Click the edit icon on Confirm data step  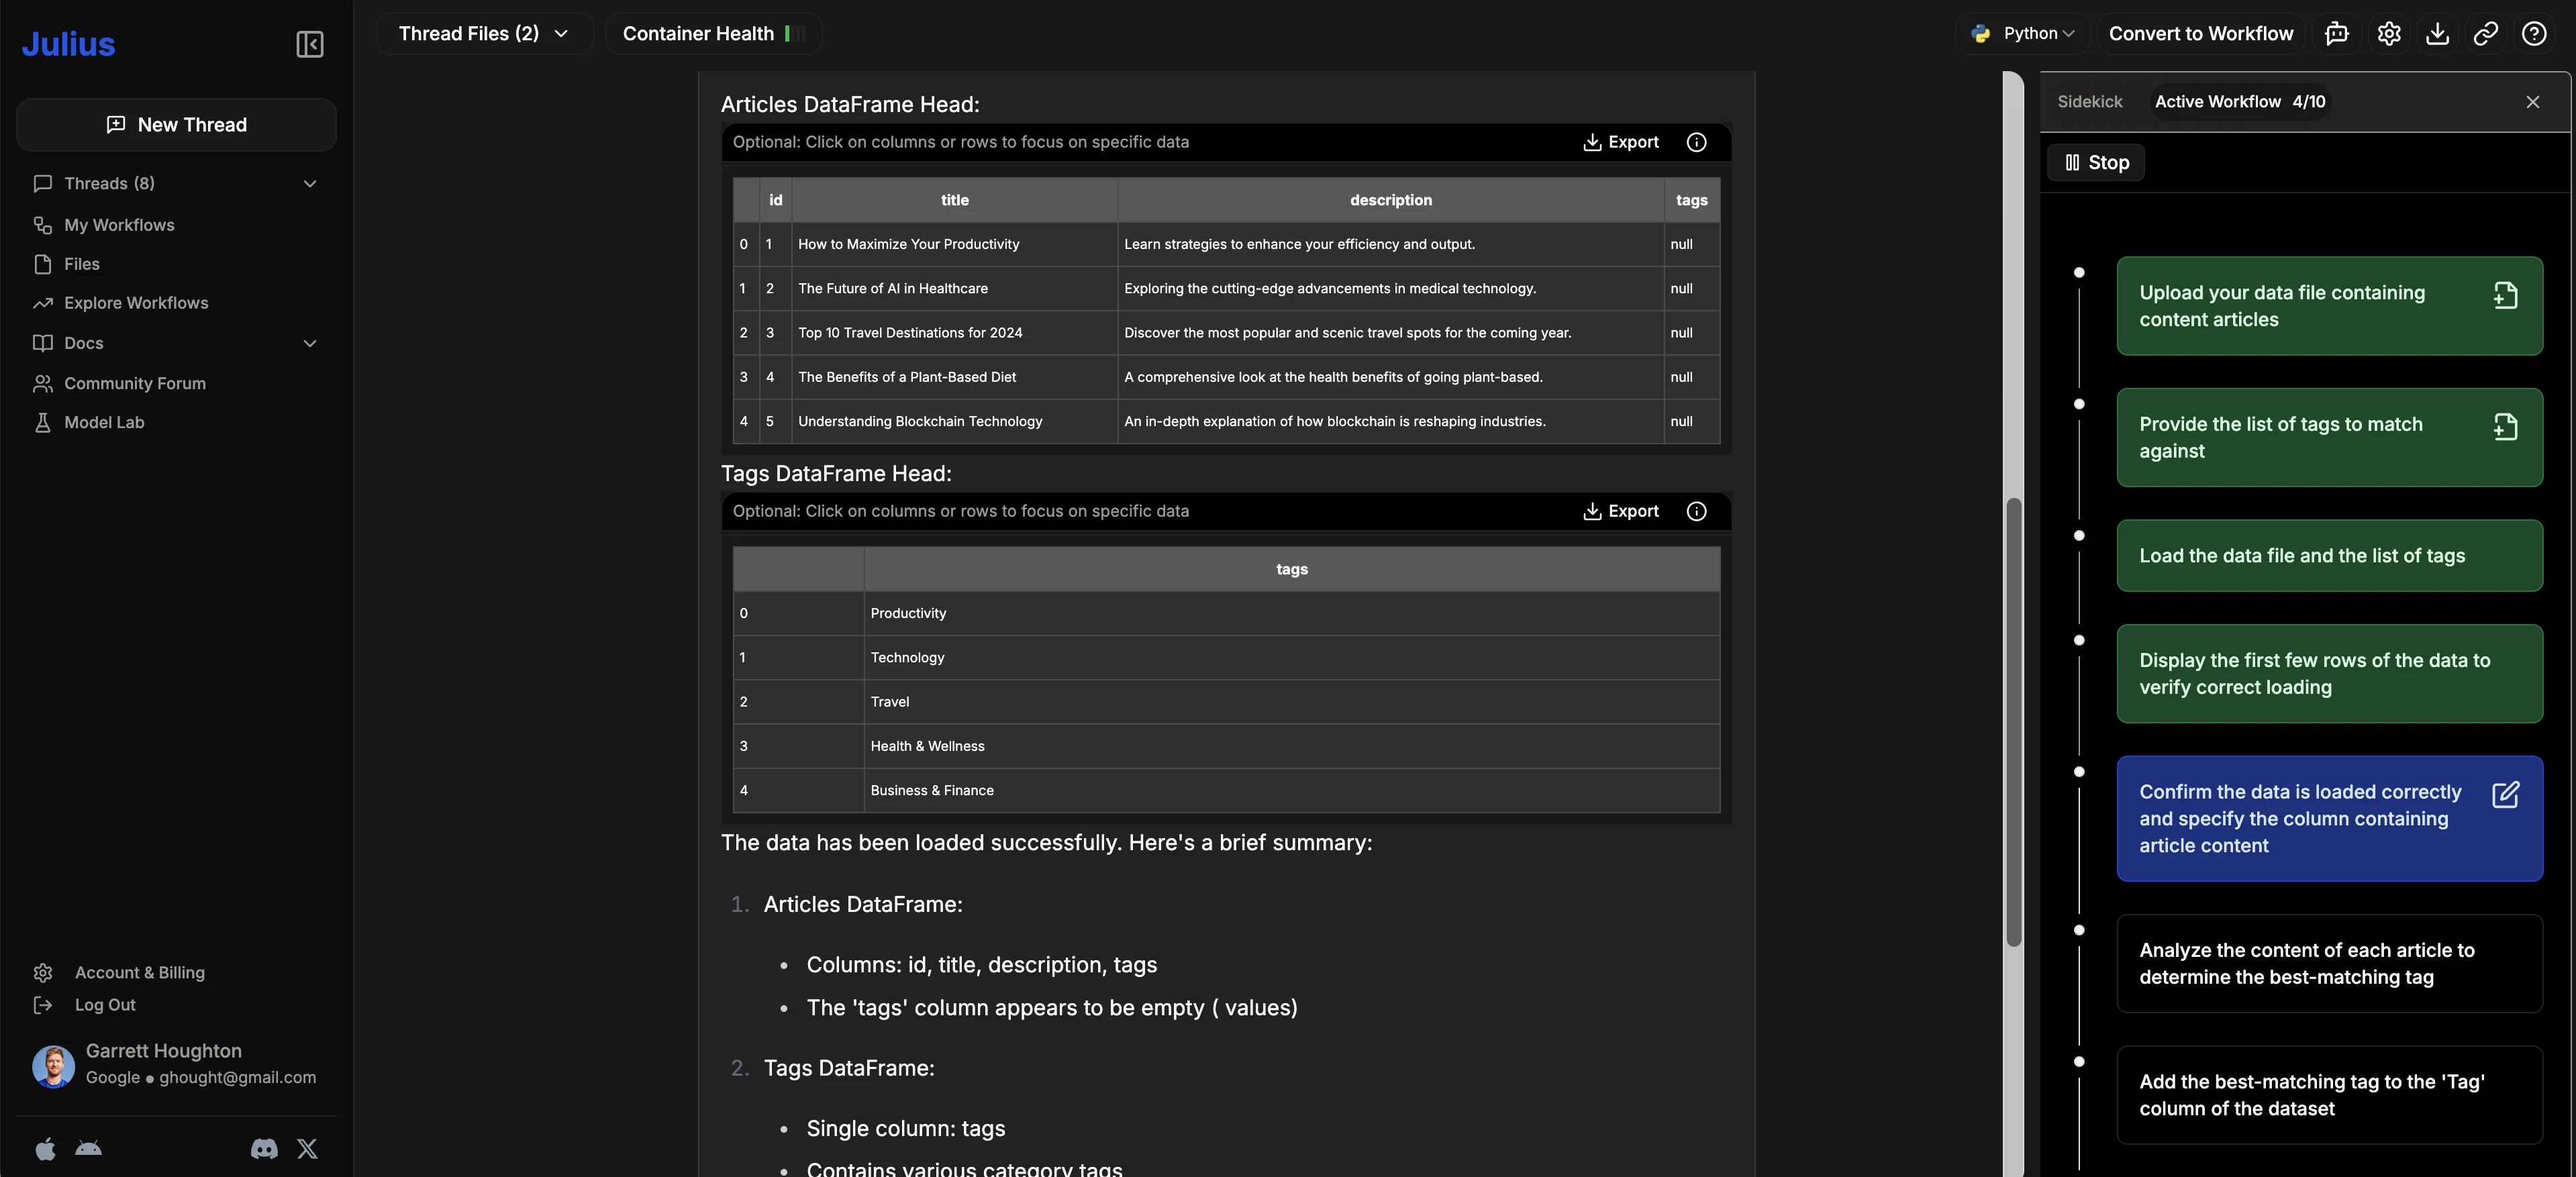(2505, 794)
